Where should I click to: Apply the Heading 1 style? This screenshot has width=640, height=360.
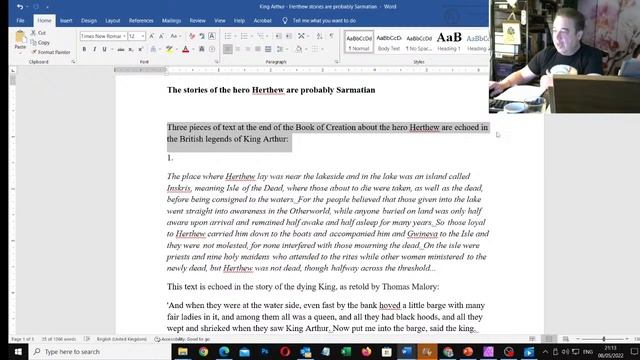click(449, 42)
